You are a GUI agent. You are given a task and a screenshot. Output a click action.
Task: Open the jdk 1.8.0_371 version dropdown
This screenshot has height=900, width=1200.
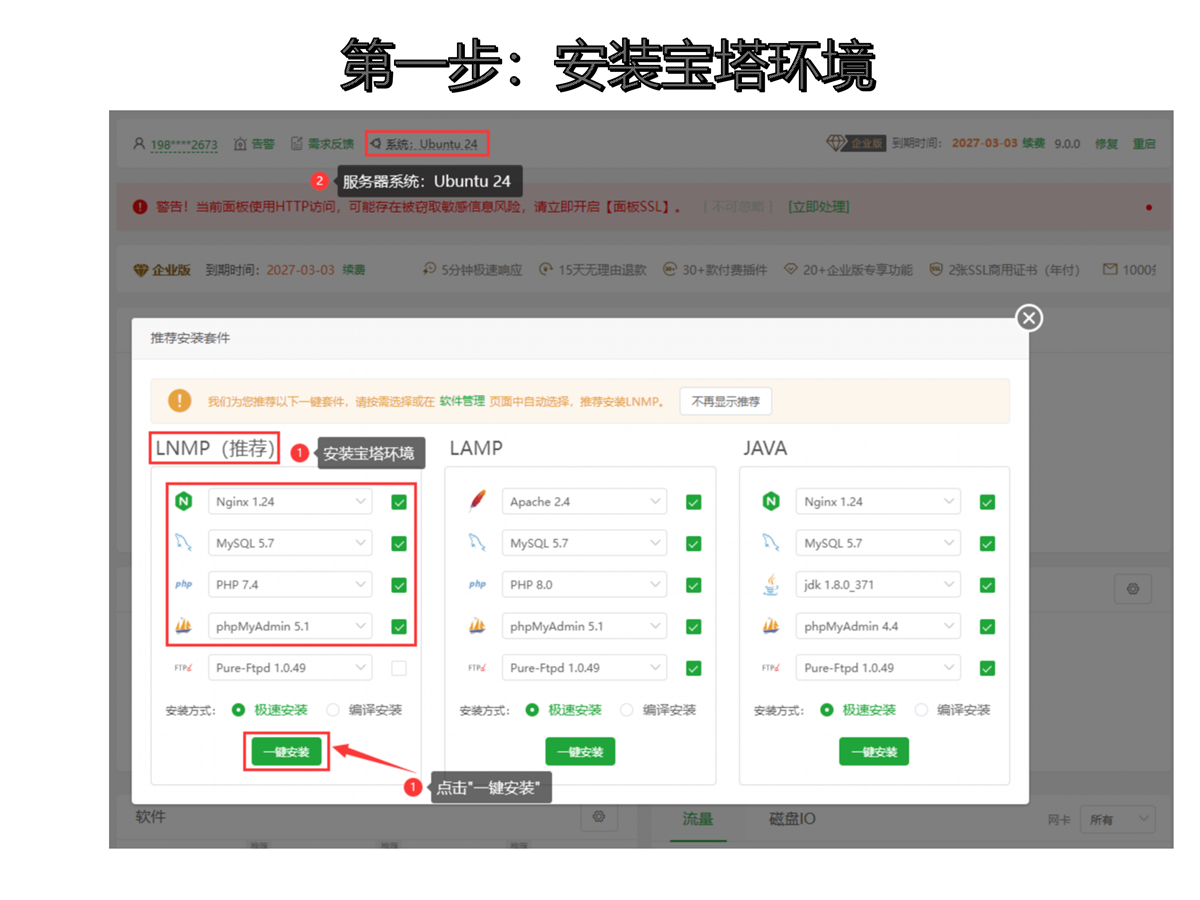[x=878, y=585]
